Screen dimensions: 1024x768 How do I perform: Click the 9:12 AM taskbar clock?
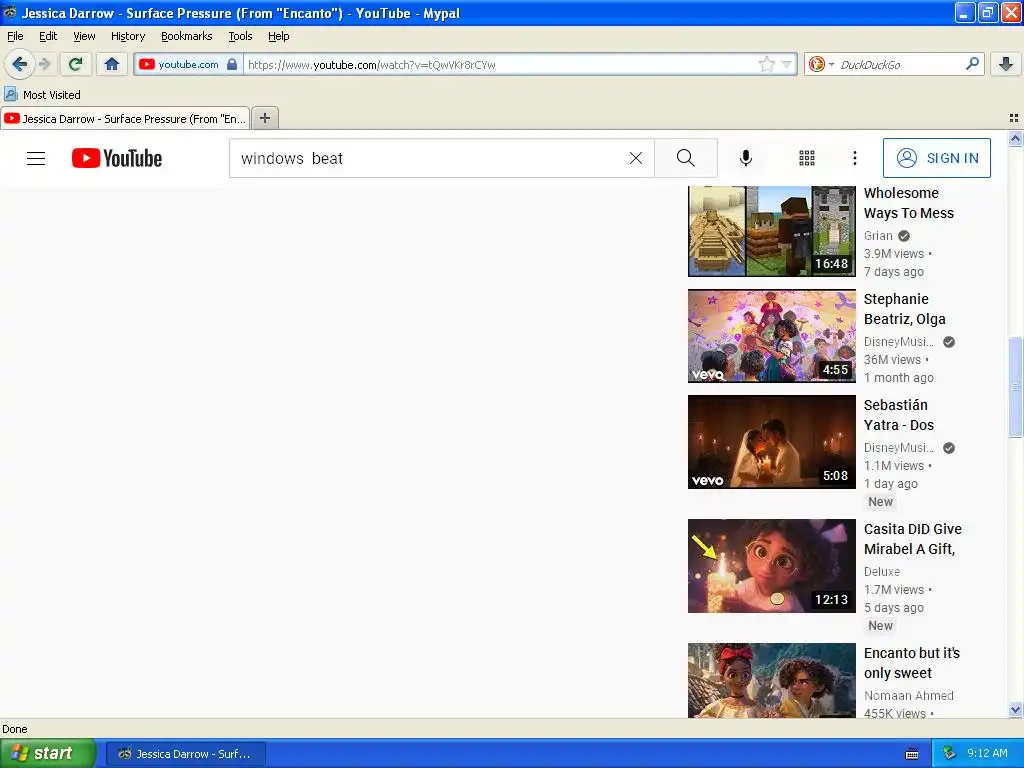pyautogui.click(x=987, y=753)
